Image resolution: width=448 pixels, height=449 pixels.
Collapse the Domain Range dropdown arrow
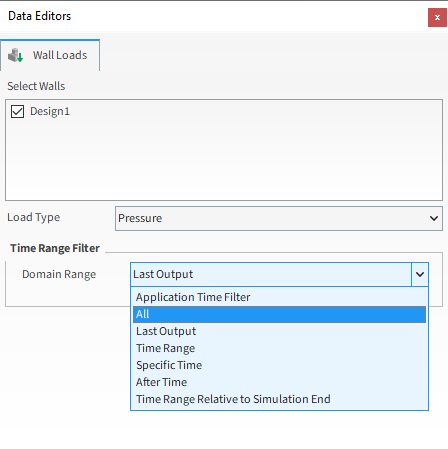(420, 274)
